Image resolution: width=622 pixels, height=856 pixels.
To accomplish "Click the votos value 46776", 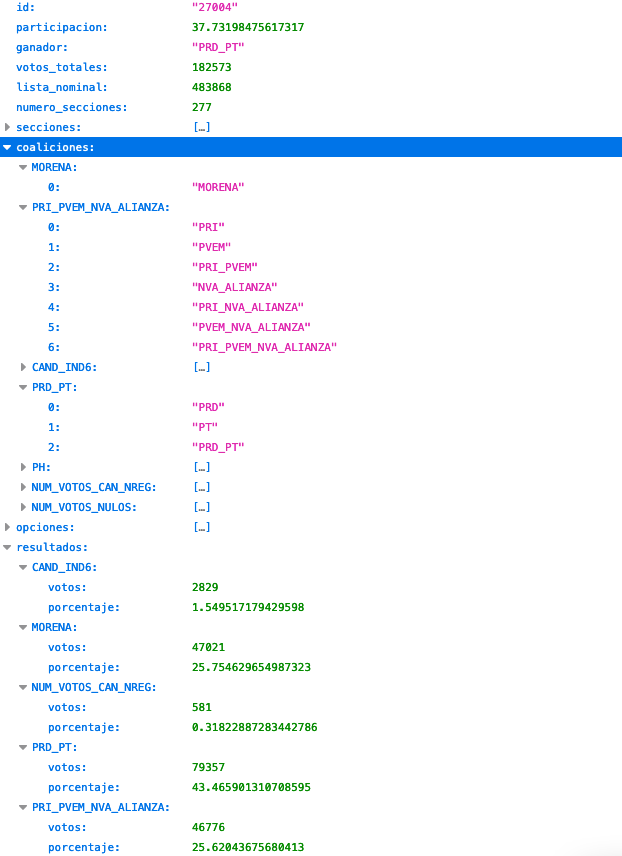I will click(x=209, y=828).
